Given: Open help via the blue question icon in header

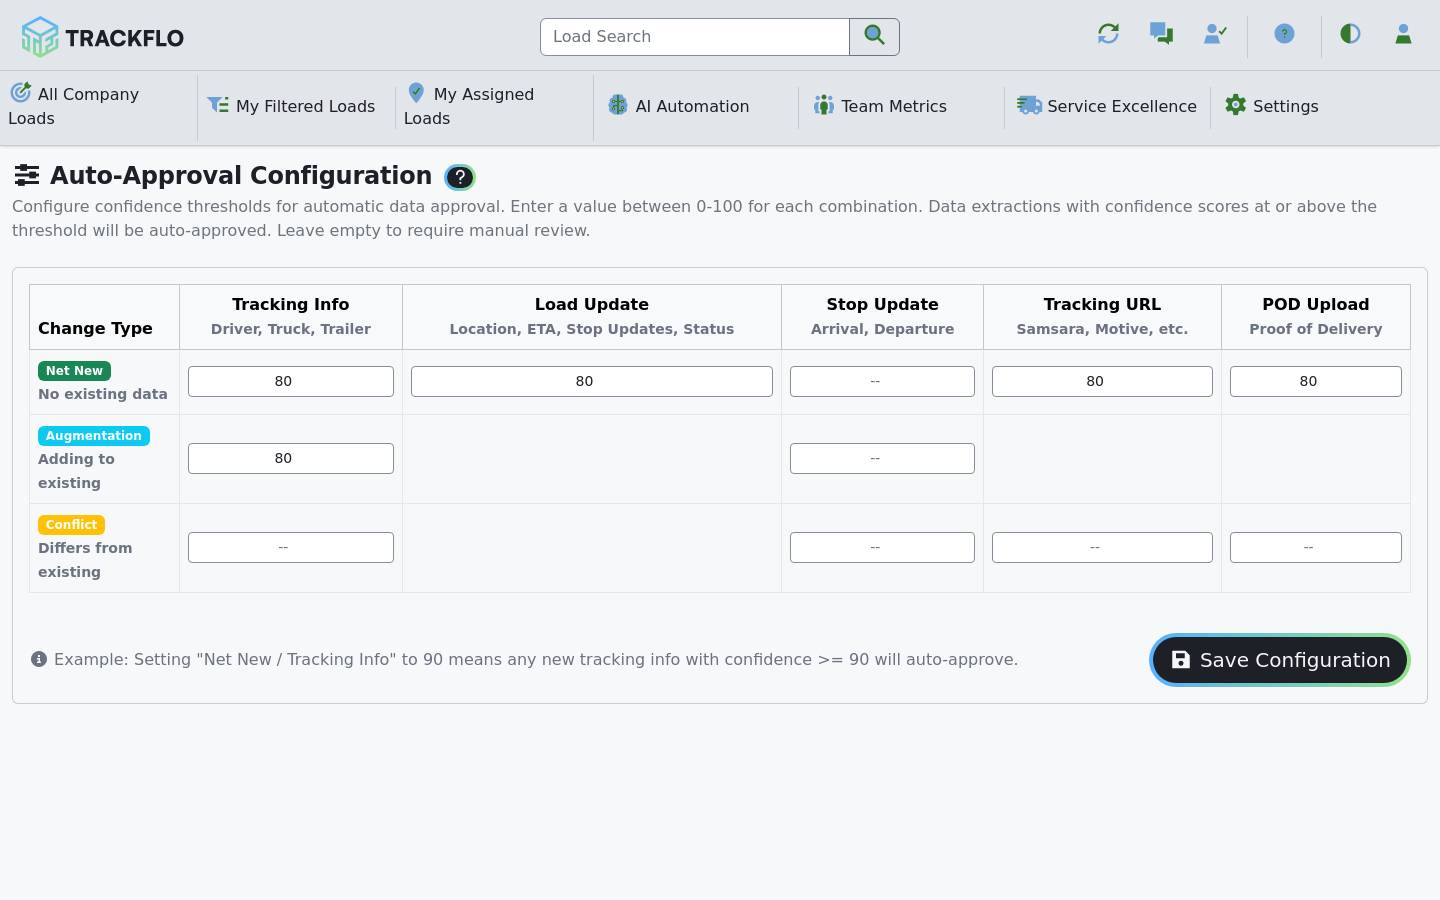Looking at the screenshot, I should pos(1285,34).
